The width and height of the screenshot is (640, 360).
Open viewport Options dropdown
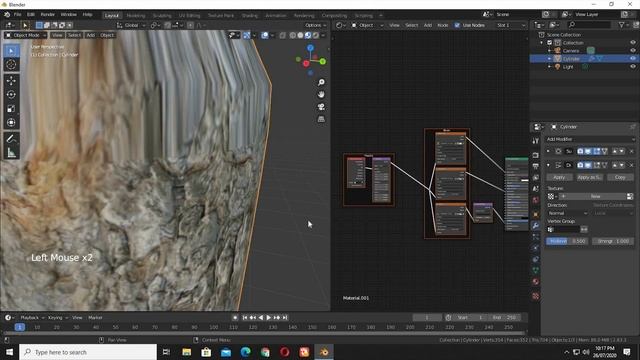[x=316, y=25]
